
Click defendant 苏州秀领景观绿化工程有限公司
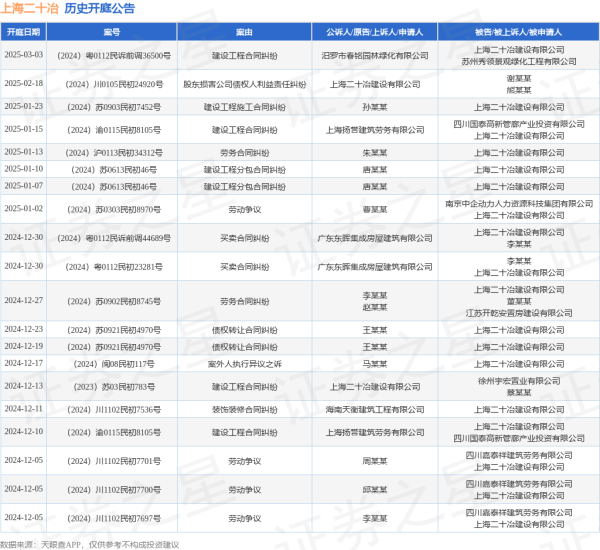519,62
